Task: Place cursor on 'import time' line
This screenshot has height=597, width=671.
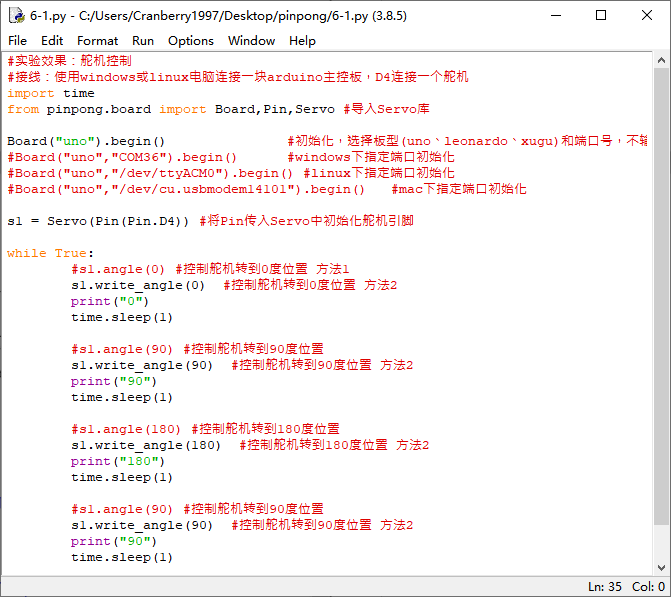Action: point(50,93)
